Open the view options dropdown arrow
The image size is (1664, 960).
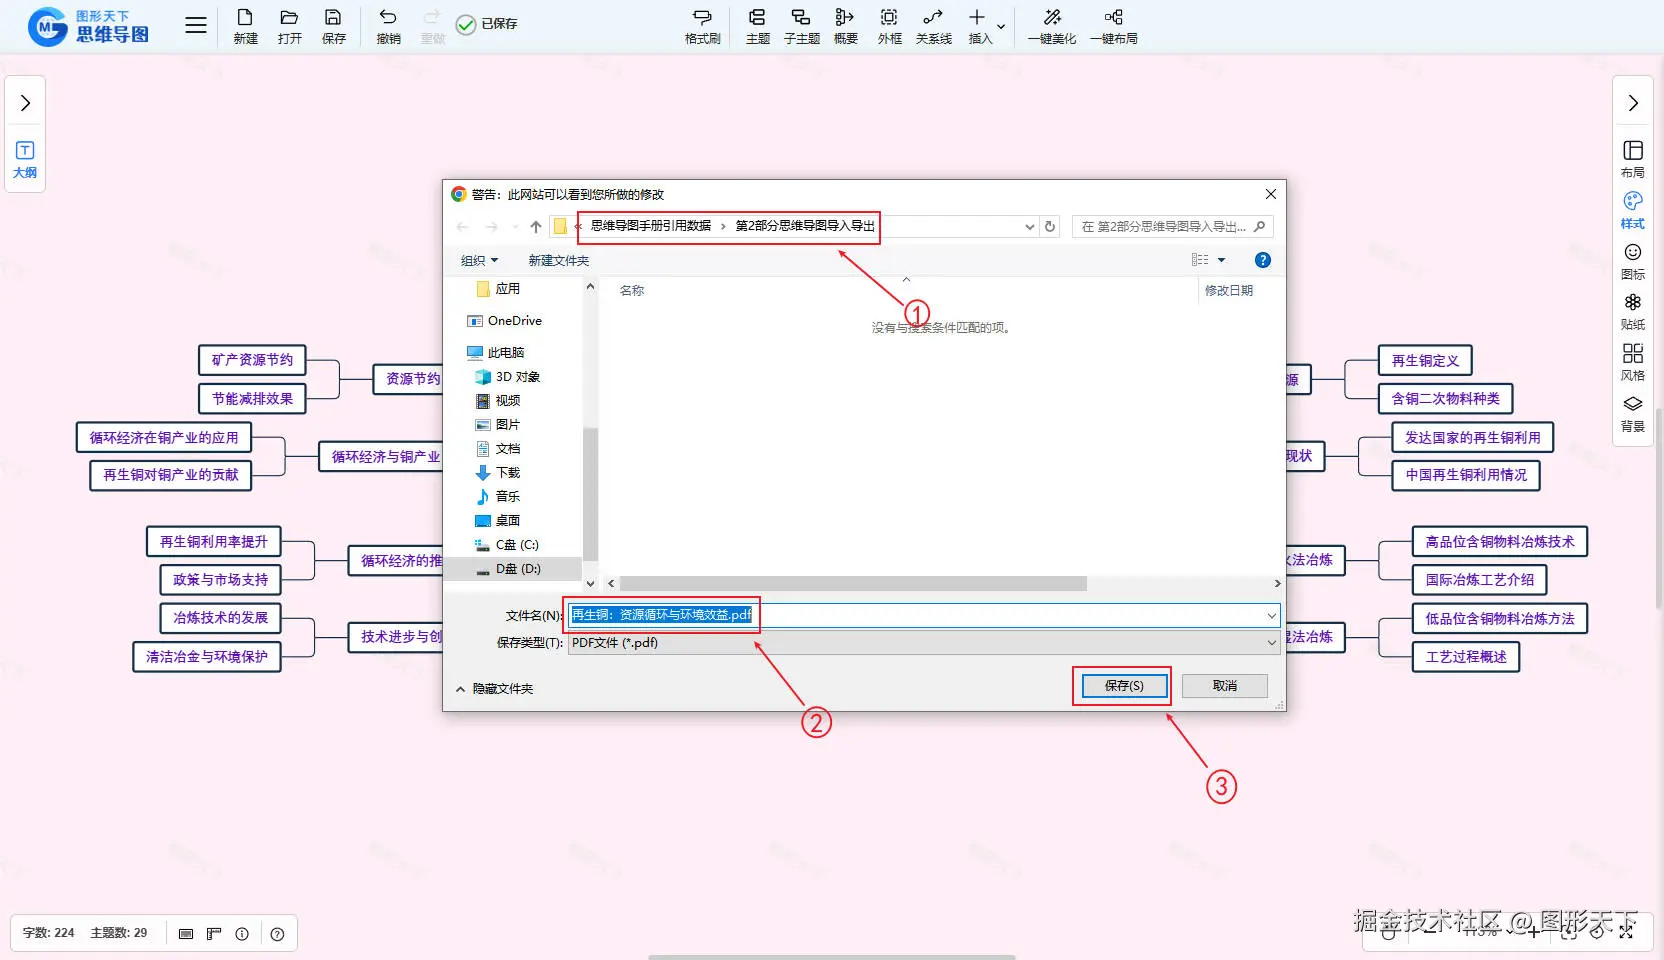pyautogui.click(x=1221, y=260)
